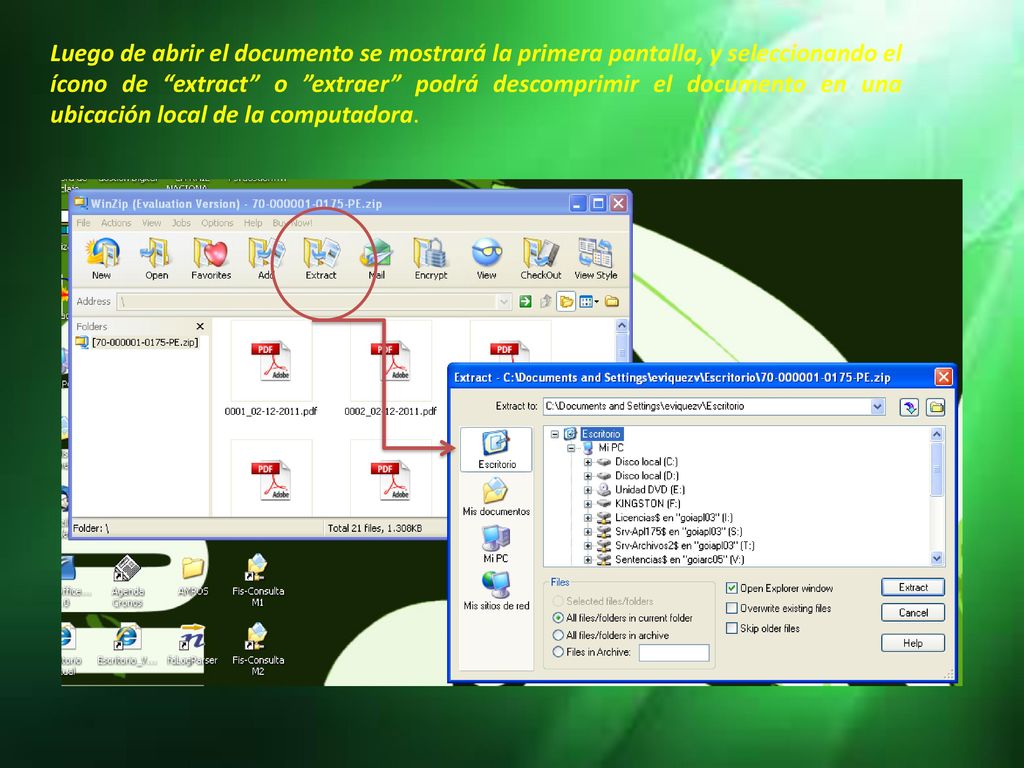Click the Mail icon in WinZip toolbar
This screenshot has width=1024, height=768.
(376, 259)
